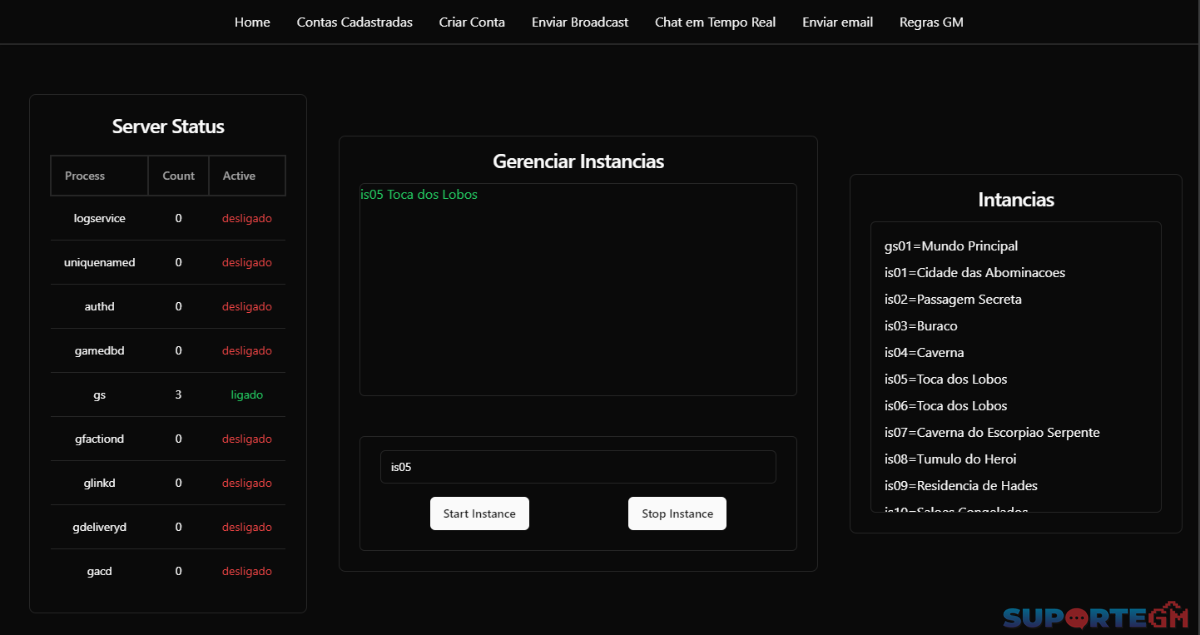The width and height of the screenshot is (1200, 635).
Task: Click the Gerenciar Instancias heading
Action: [578, 161]
